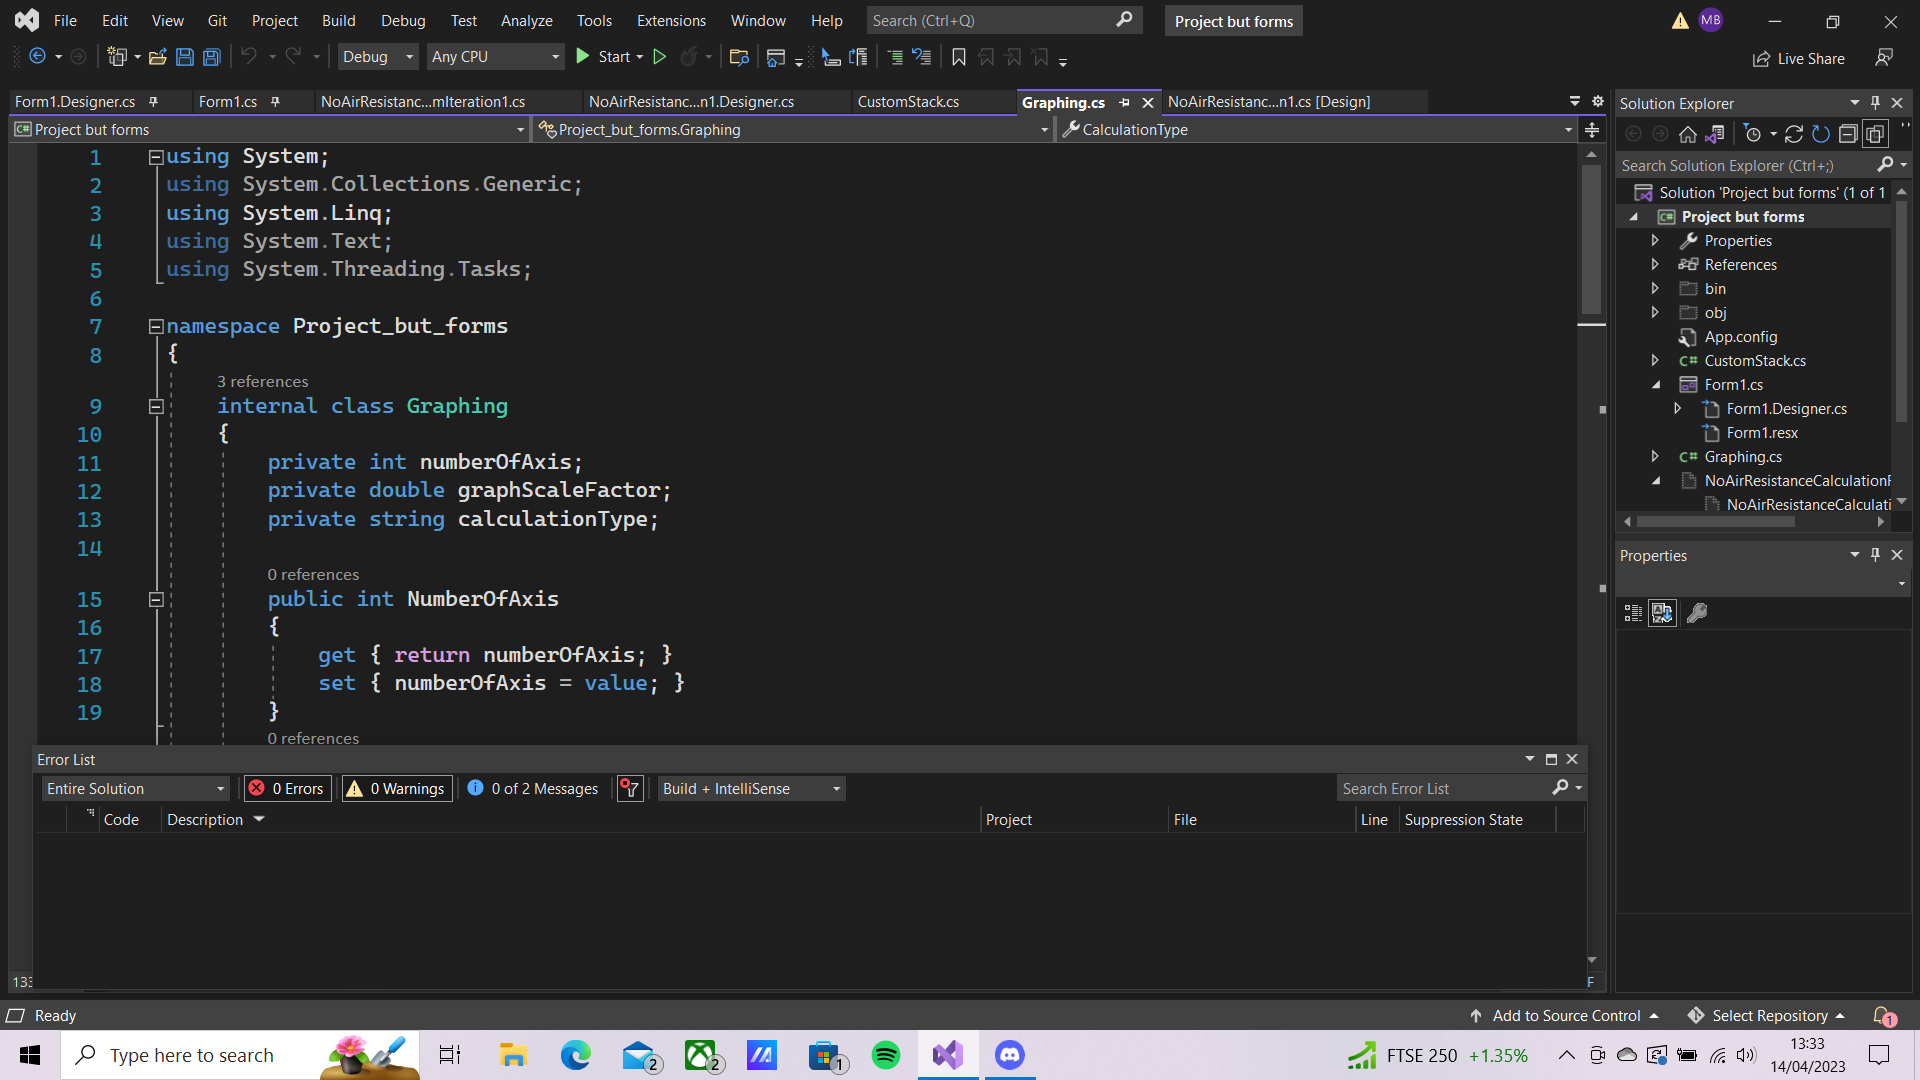Collapse all nodes in Solution Explorer
Image resolution: width=1920 pixels, height=1080 pixels.
[x=1849, y=133]
